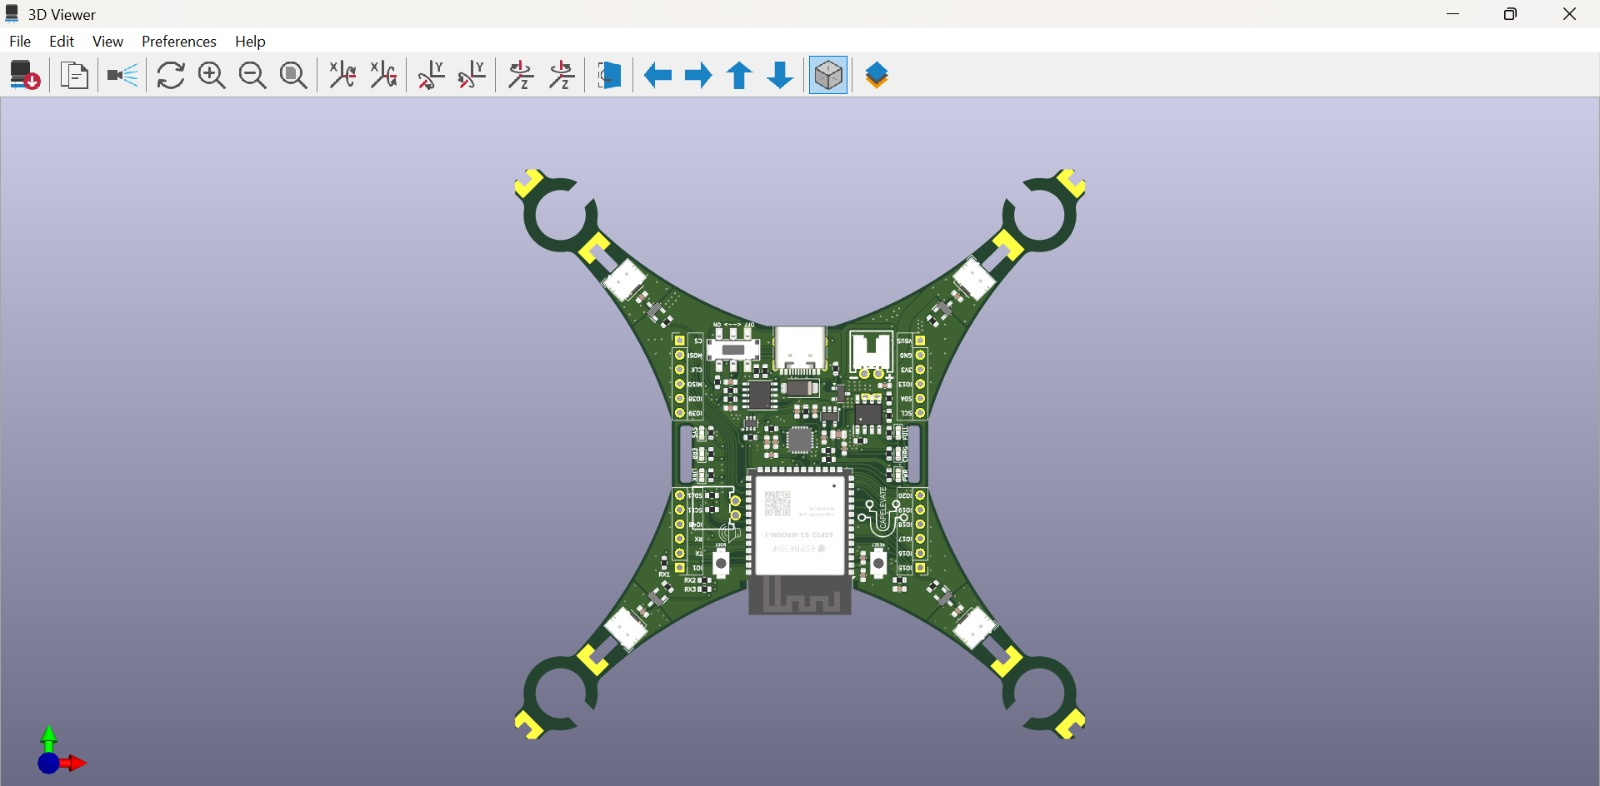Close the 3D Viewer window
This screenshot has height=786, width=1600.
pos(1569,14)
